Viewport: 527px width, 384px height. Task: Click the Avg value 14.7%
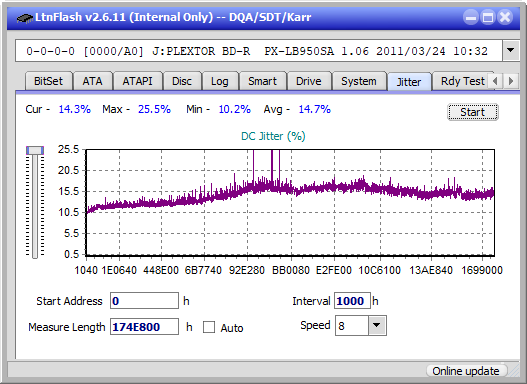click(x=315, y=109)
